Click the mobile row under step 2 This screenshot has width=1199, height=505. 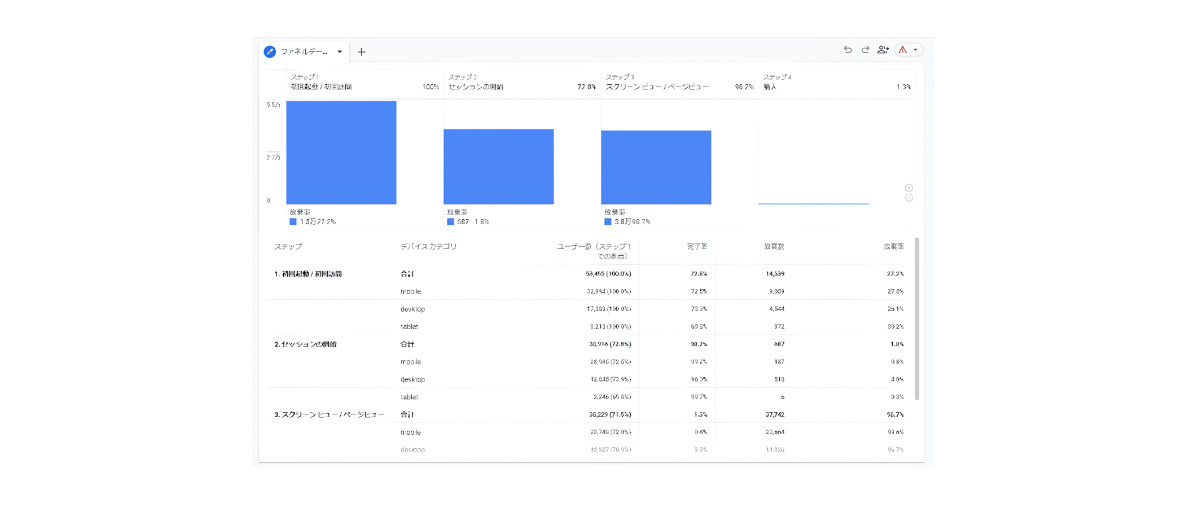tap(411, 362)
